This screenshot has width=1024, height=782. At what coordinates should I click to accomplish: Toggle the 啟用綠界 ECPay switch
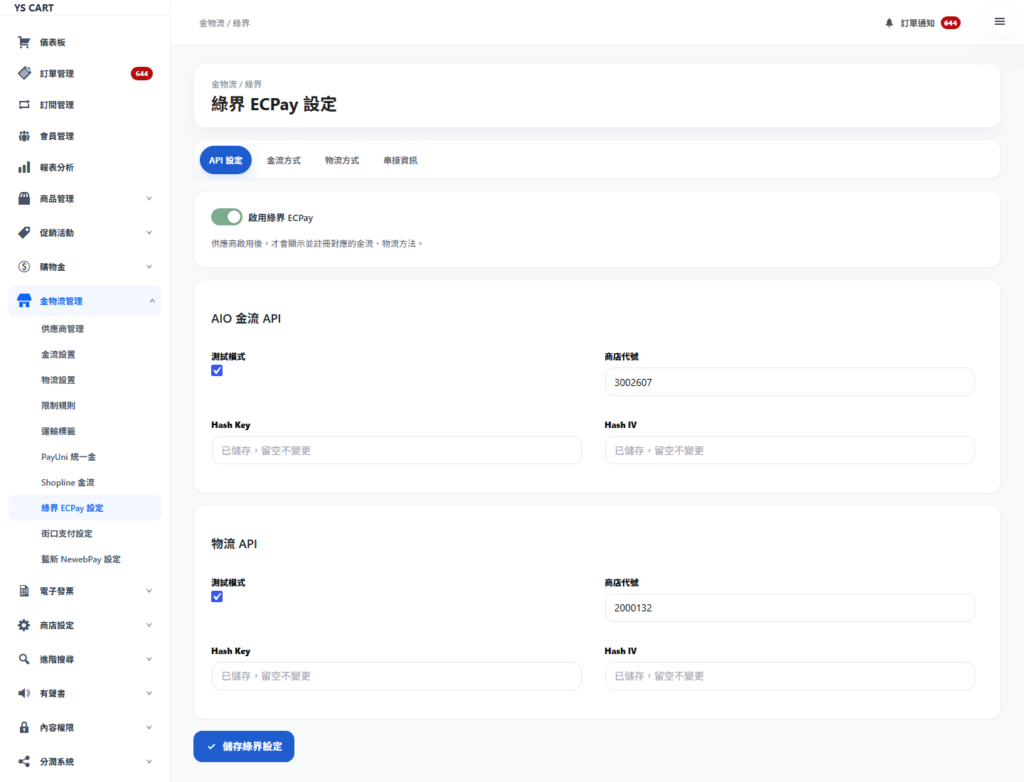point(227,217)
